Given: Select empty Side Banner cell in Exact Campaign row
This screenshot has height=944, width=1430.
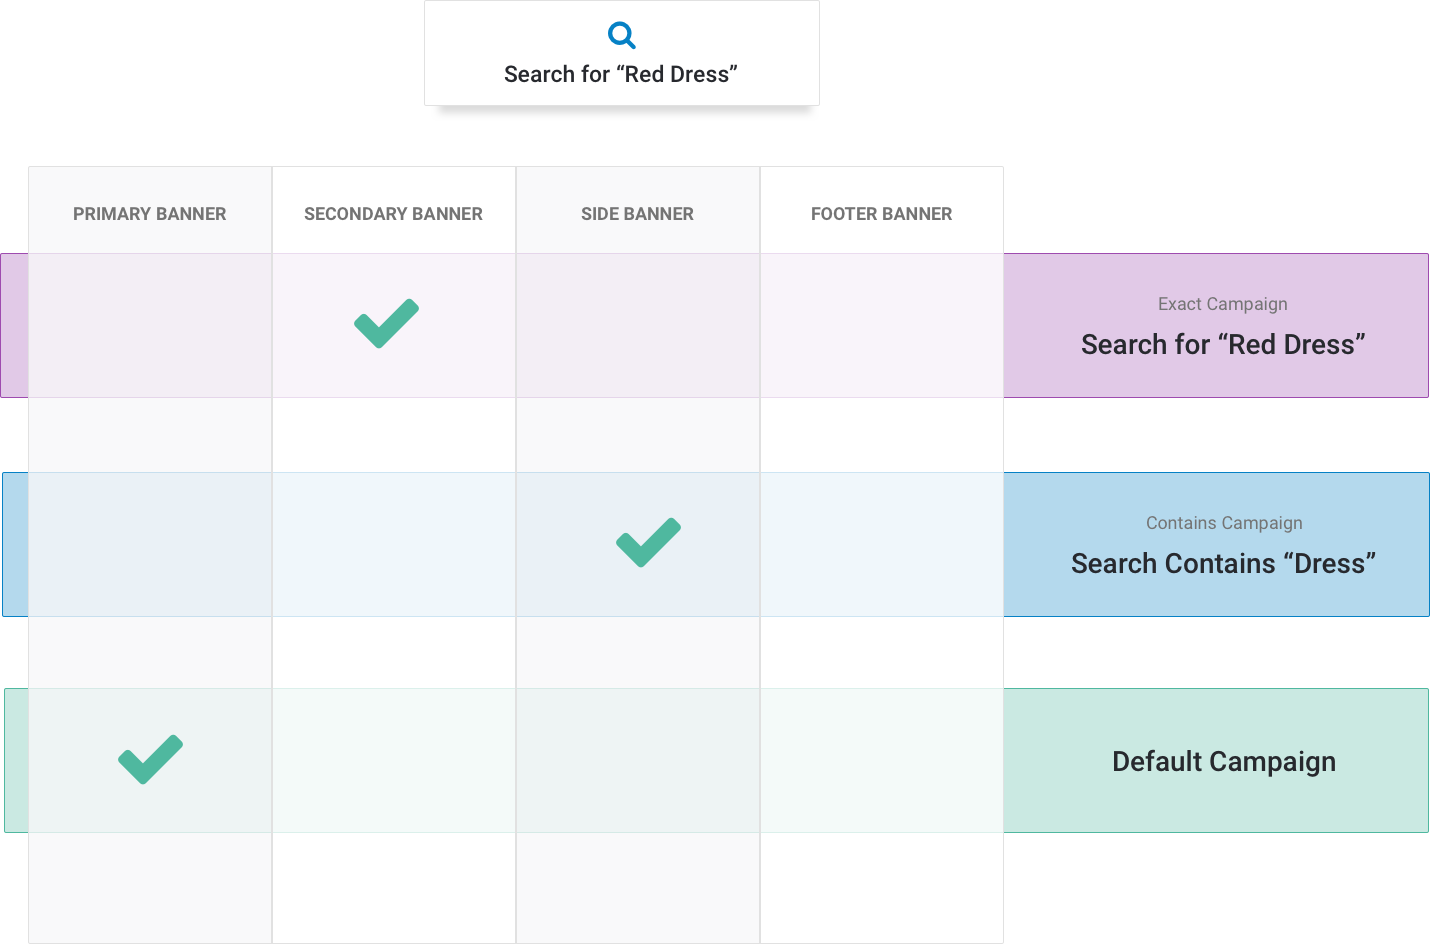Looking at the screenshot, I should coord(637,326).
